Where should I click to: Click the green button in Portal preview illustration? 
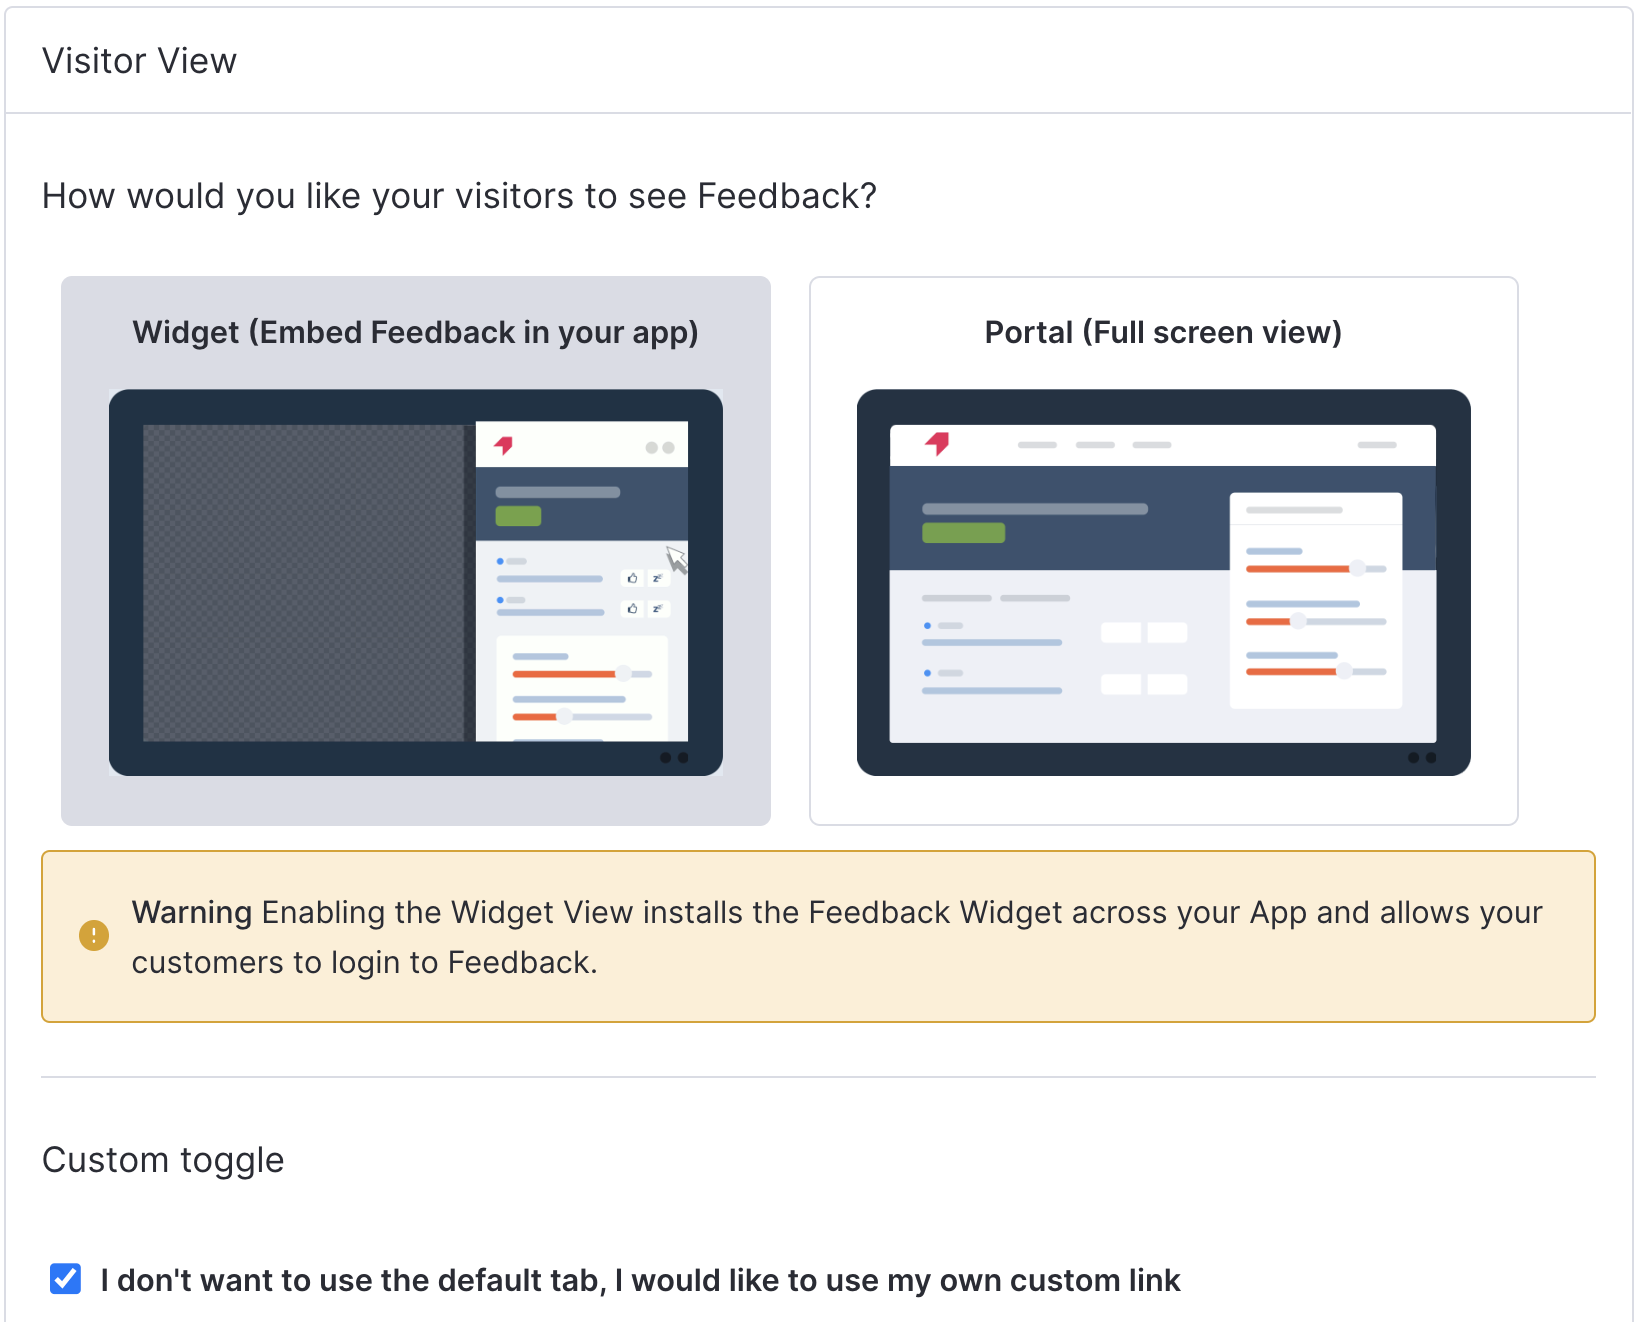point(963,533)
